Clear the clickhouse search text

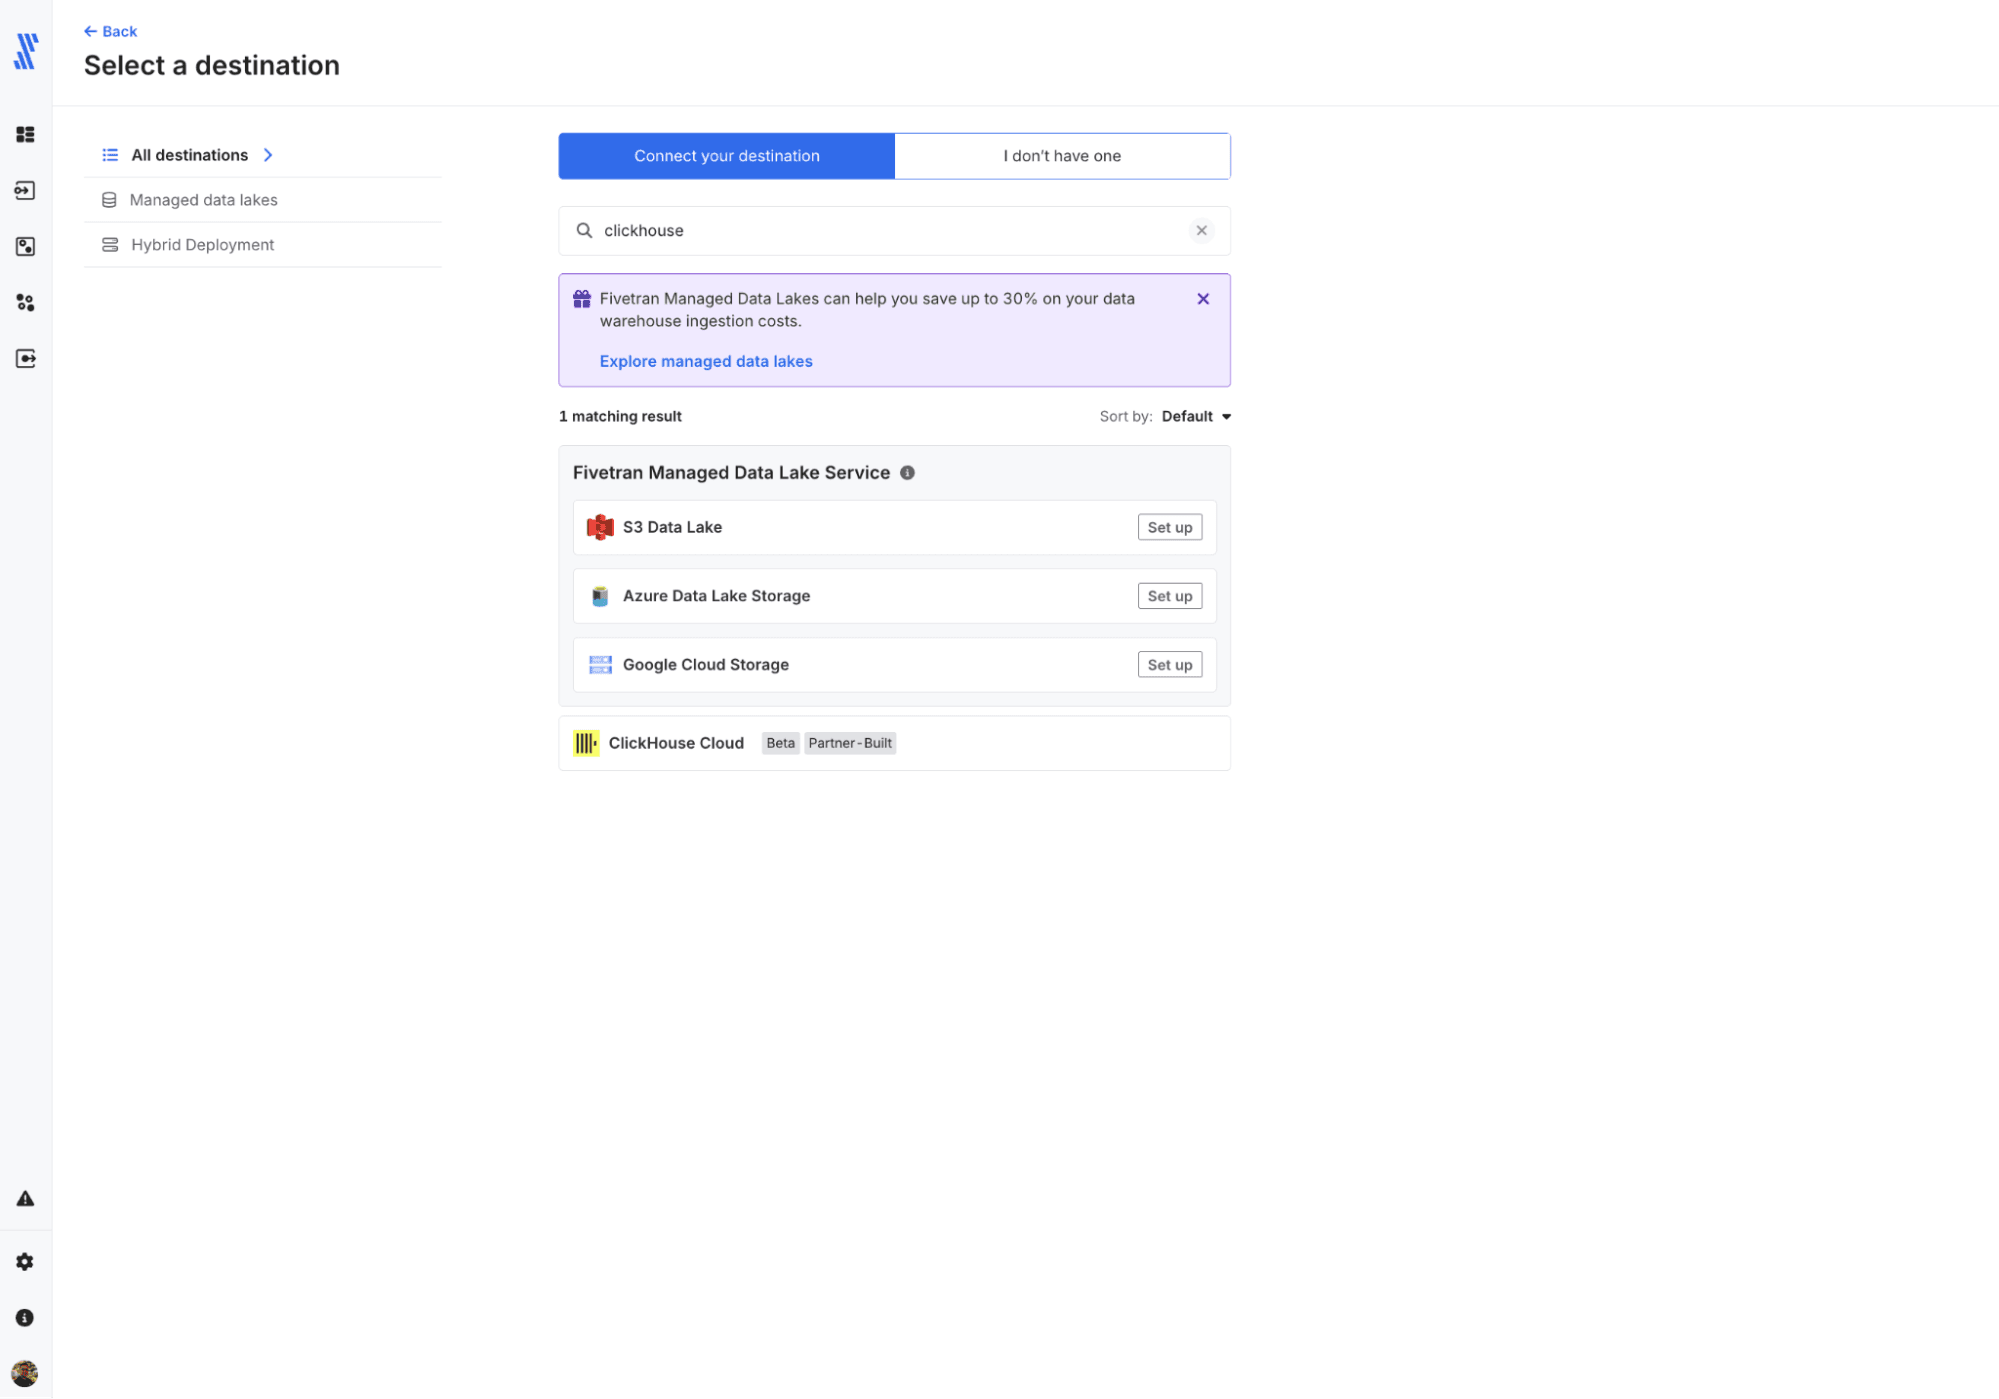[1201, 231]
